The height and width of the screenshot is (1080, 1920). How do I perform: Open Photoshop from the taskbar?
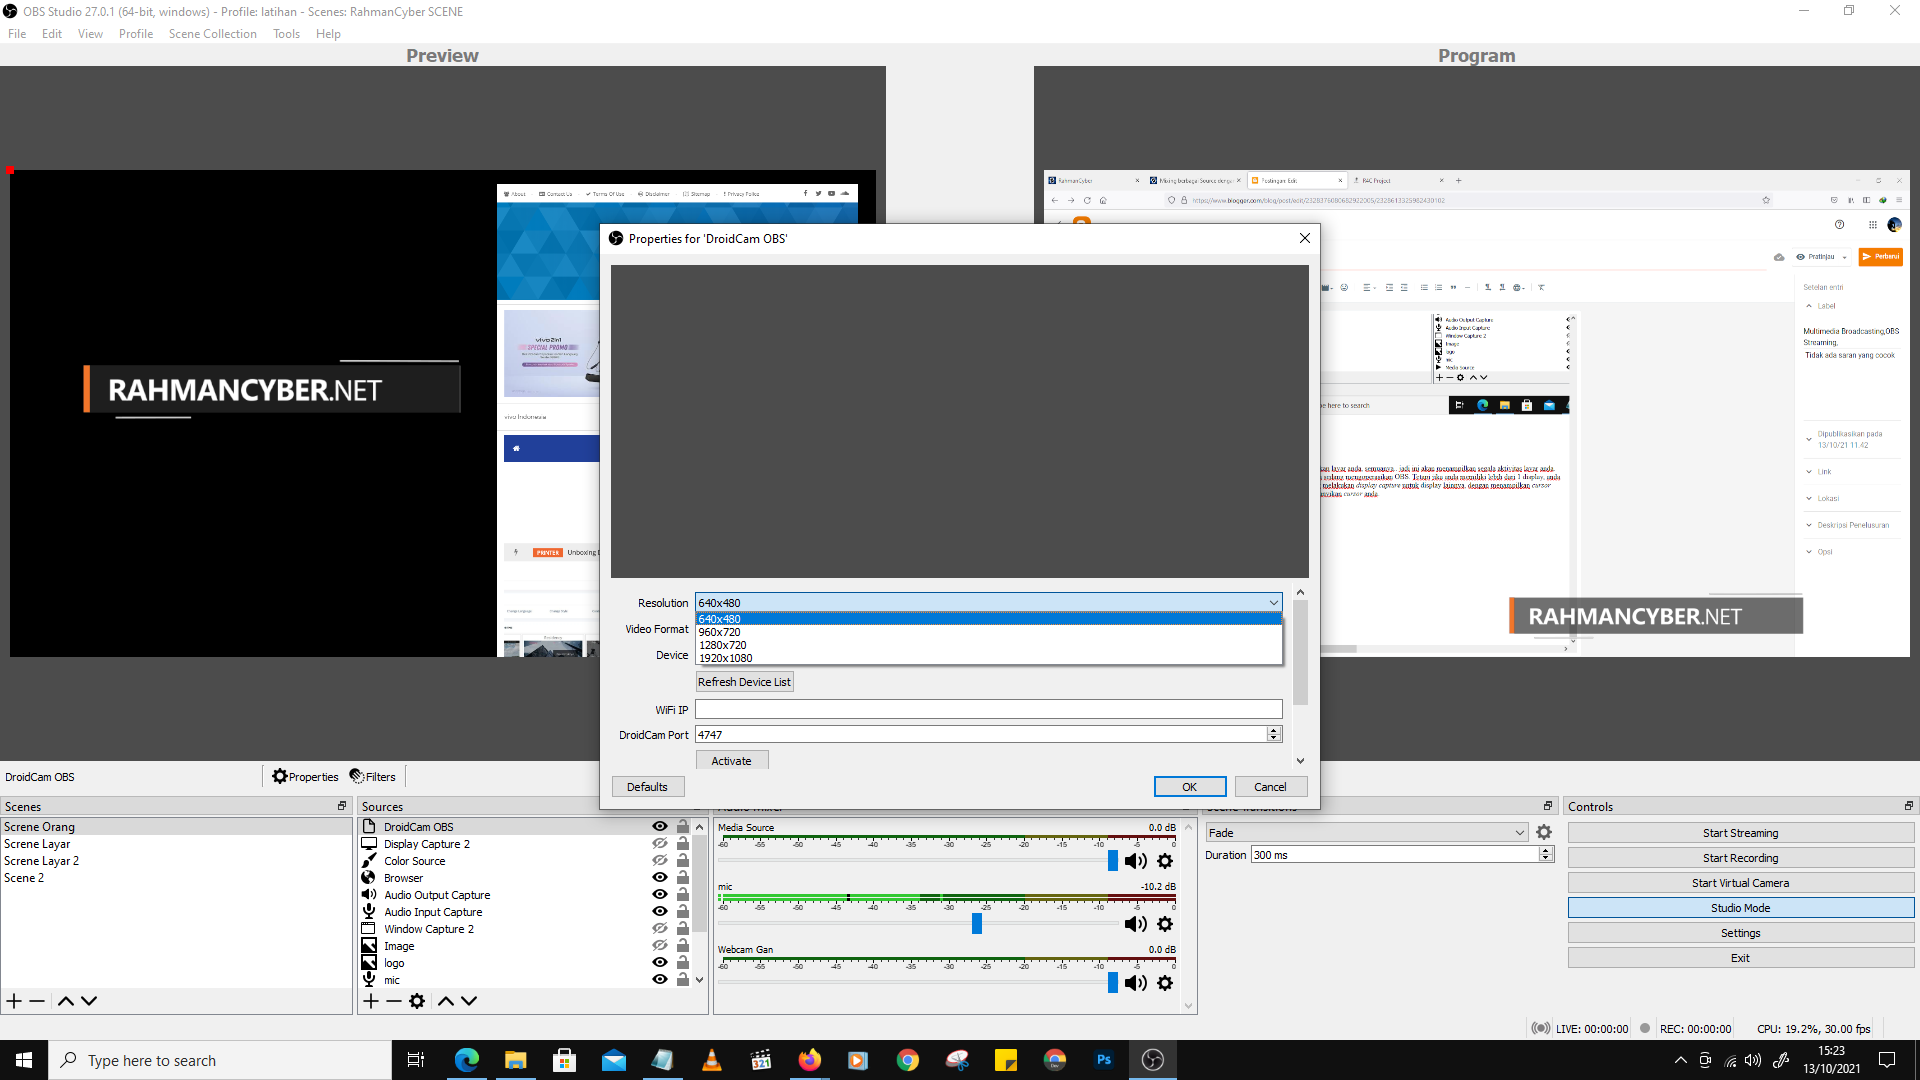[x=1104, y=1060]
